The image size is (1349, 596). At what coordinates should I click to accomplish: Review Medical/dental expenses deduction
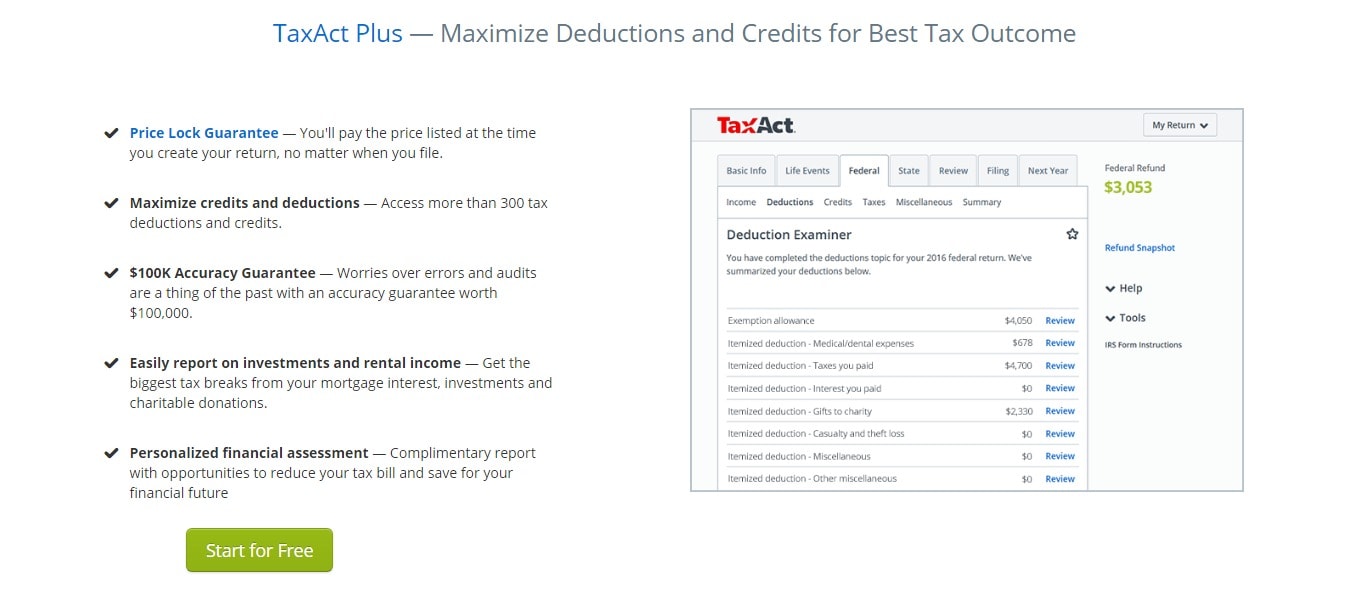point(1060,343)
